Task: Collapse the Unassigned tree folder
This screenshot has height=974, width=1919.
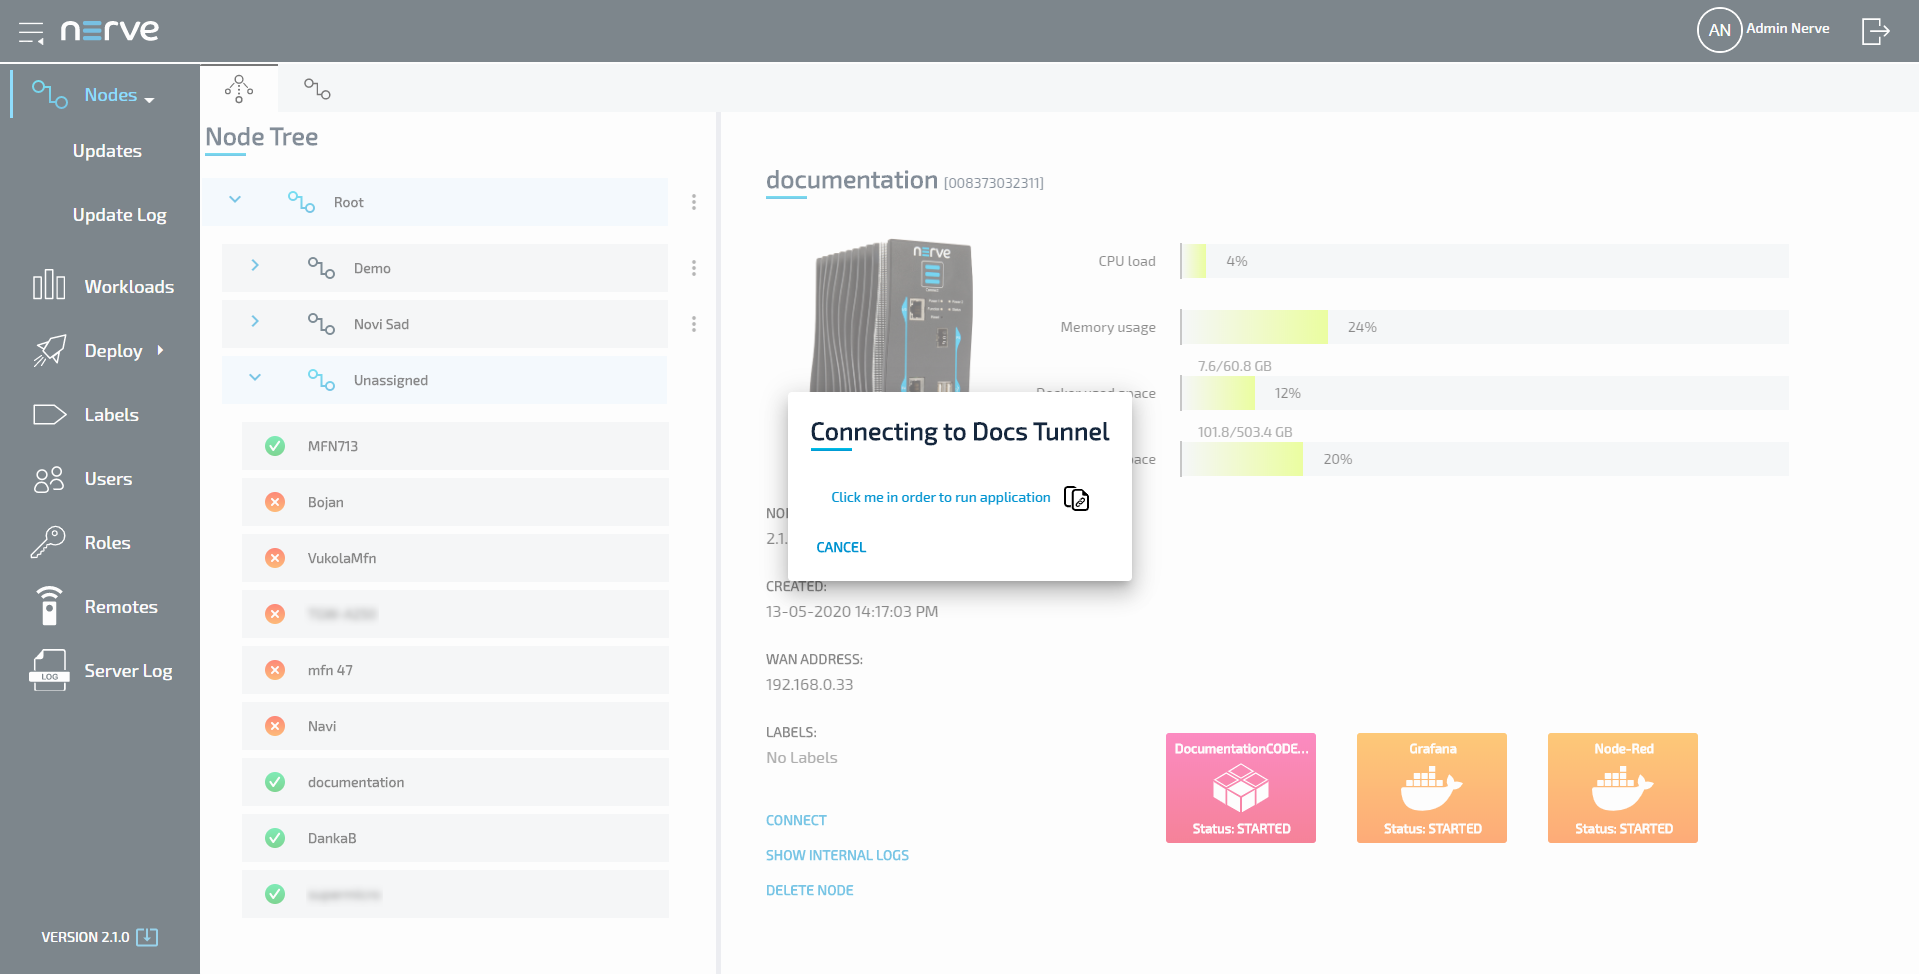Action: 255,378
